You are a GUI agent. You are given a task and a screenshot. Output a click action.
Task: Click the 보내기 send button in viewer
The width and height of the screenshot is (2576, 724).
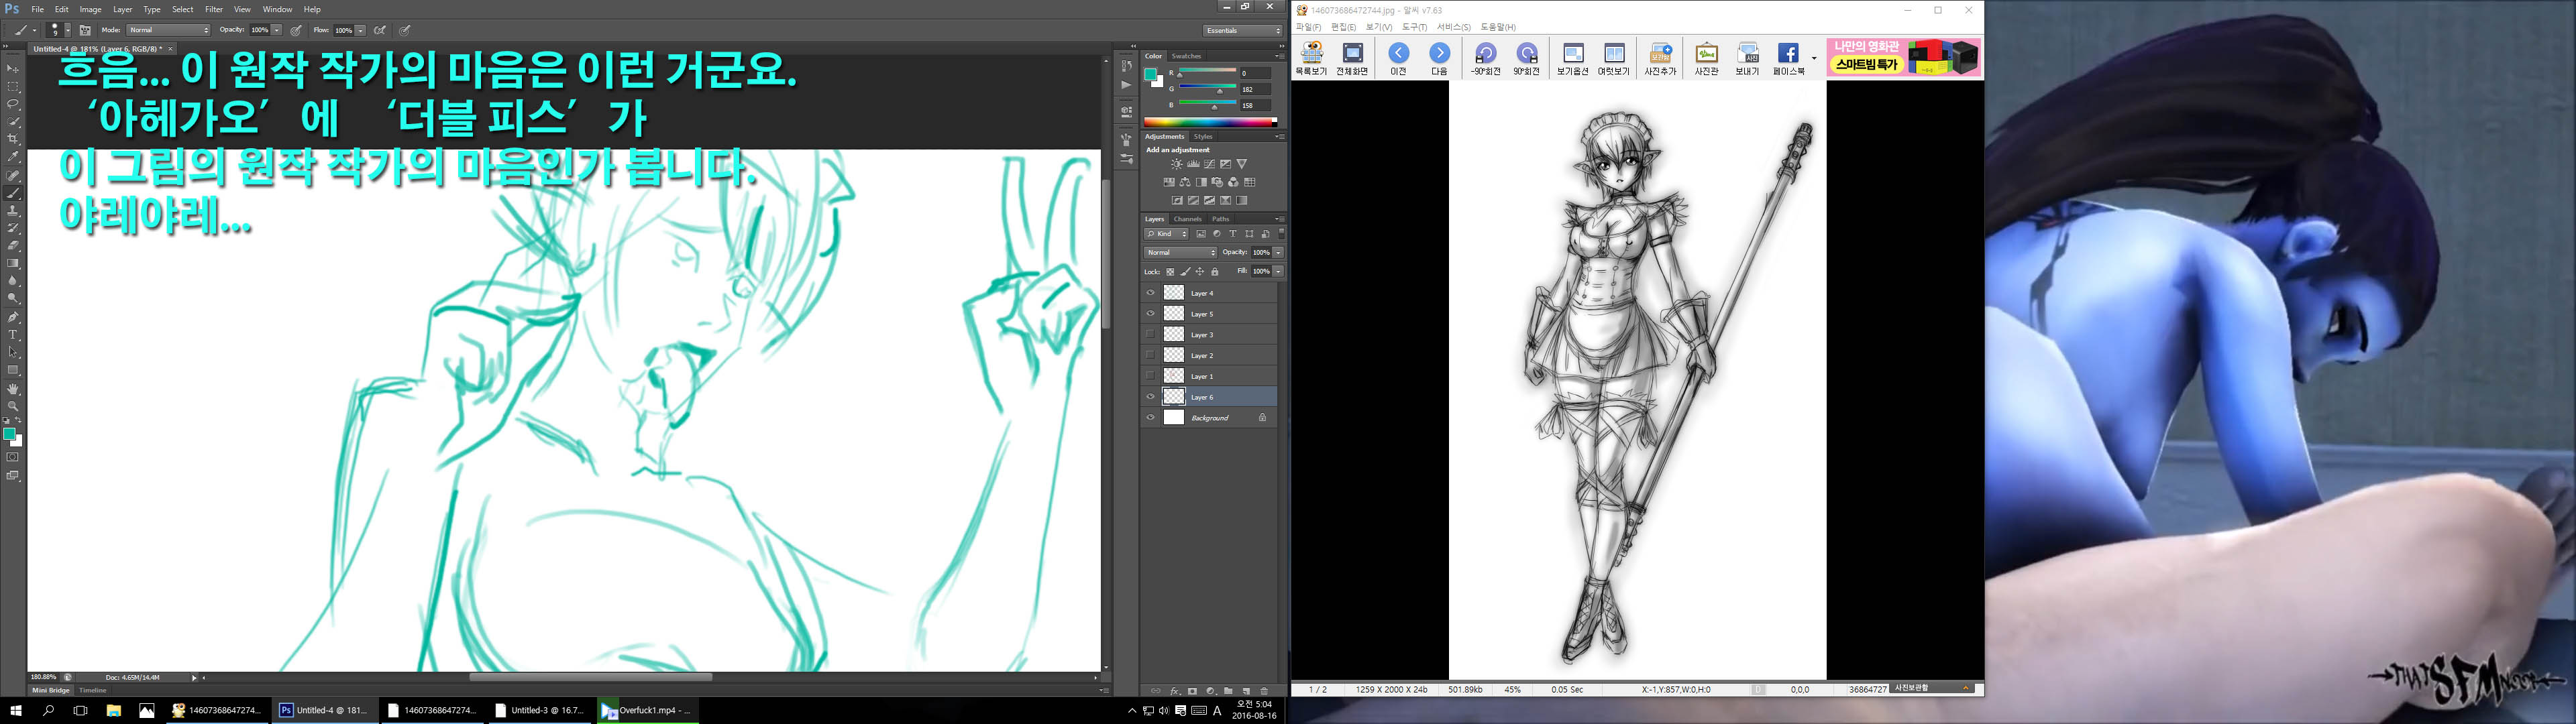pos(1747,59)
